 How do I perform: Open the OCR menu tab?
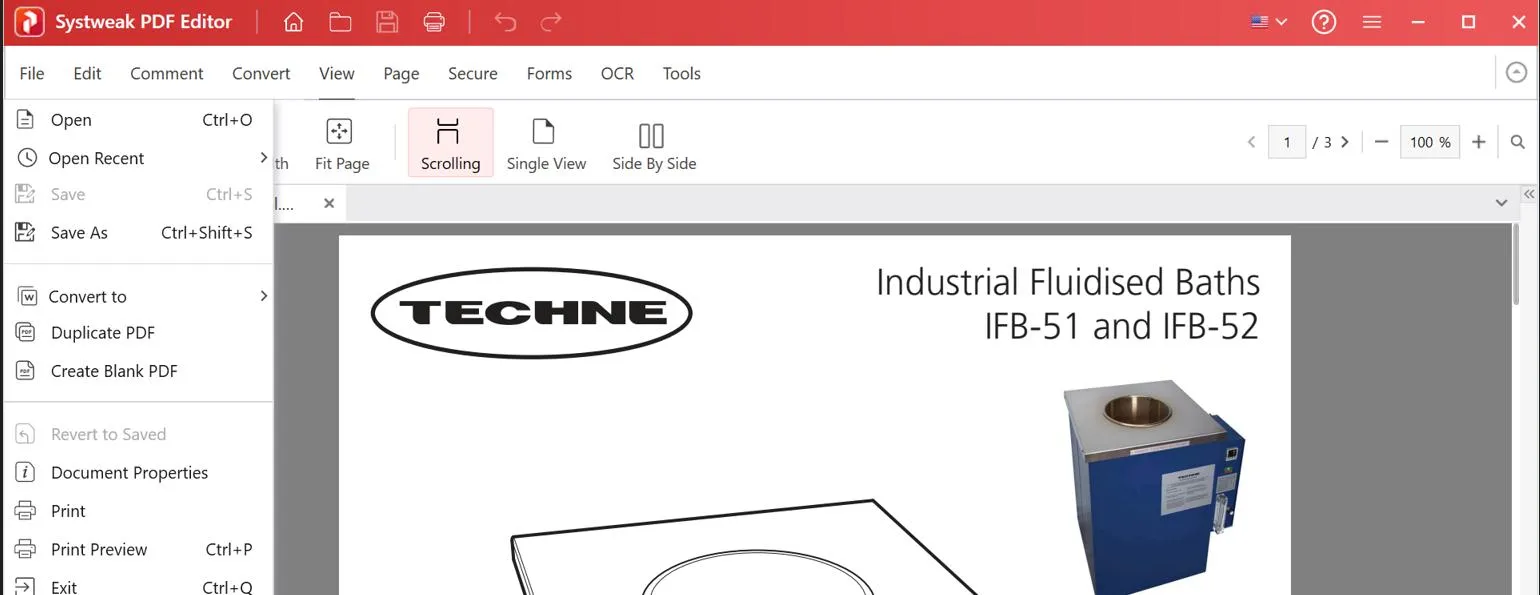(x=617, y=73)
